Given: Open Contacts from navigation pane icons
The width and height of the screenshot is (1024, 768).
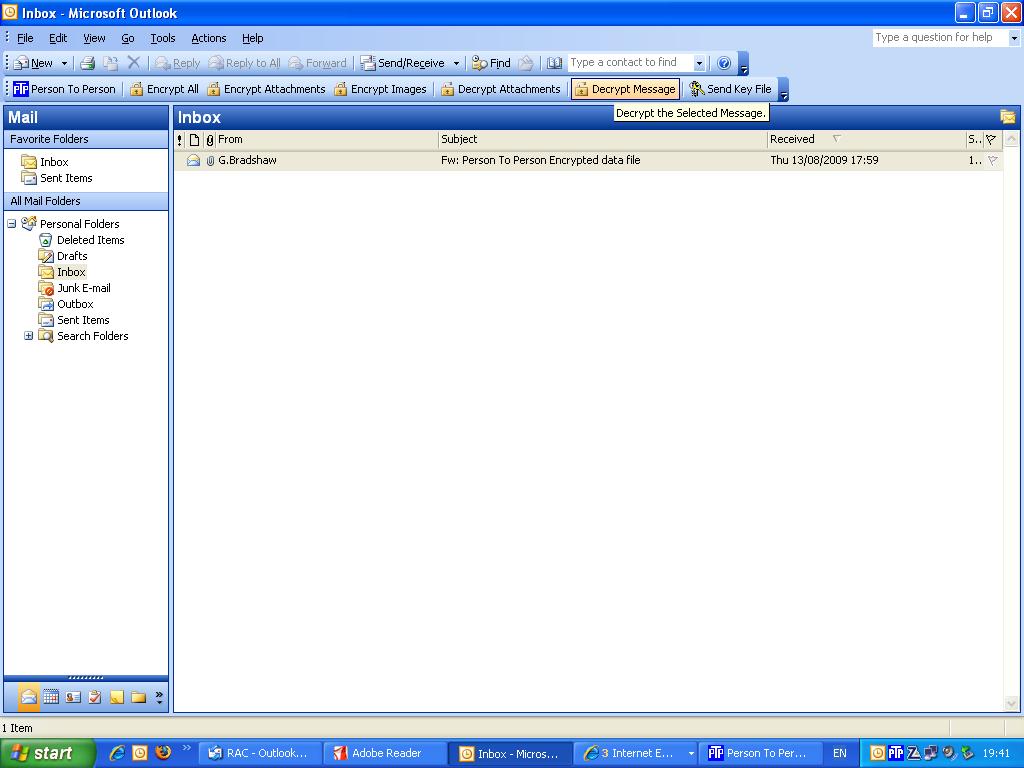Looking at the screenshot, I should [x=73, y=697].
